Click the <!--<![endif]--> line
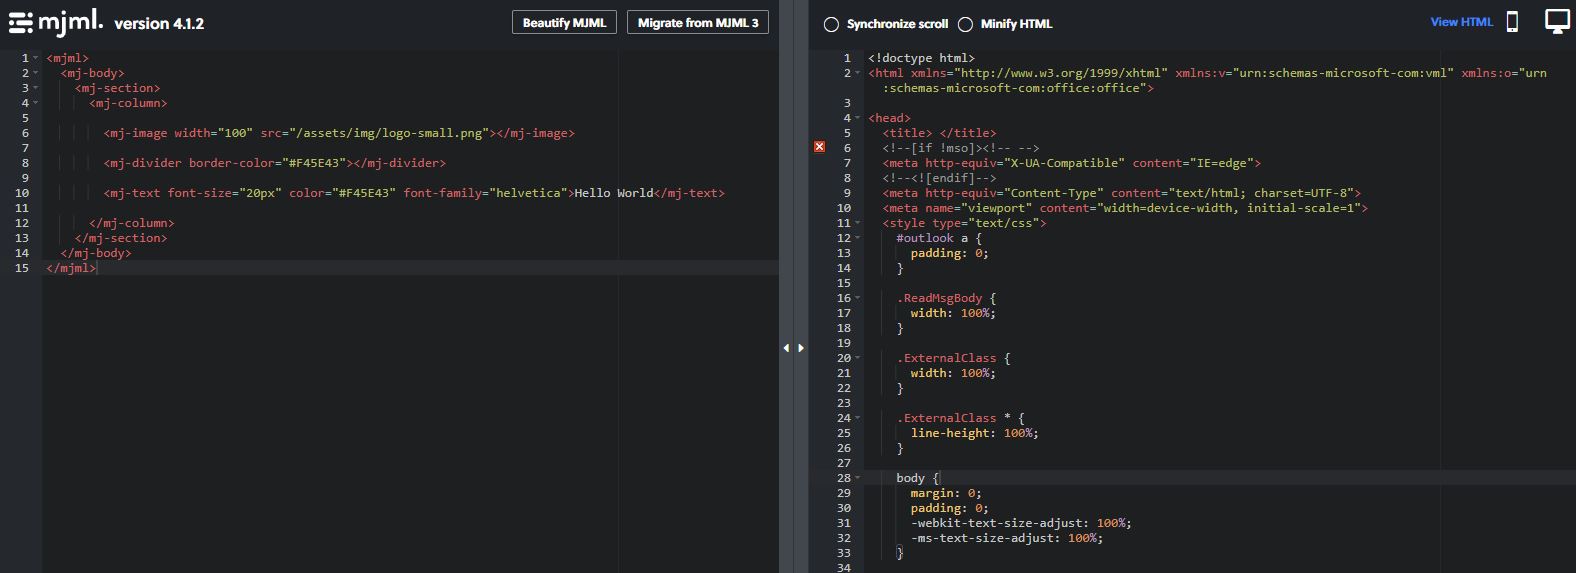 pyautogui.click(x=939, y=178)
